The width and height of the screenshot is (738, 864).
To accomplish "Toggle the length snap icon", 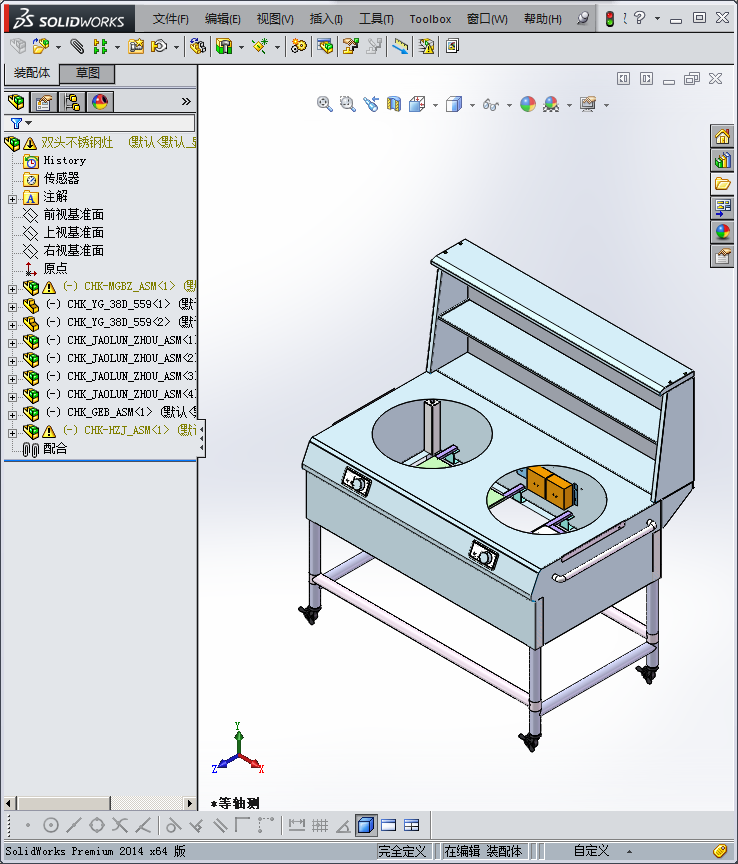I will [x=297, y=825].
